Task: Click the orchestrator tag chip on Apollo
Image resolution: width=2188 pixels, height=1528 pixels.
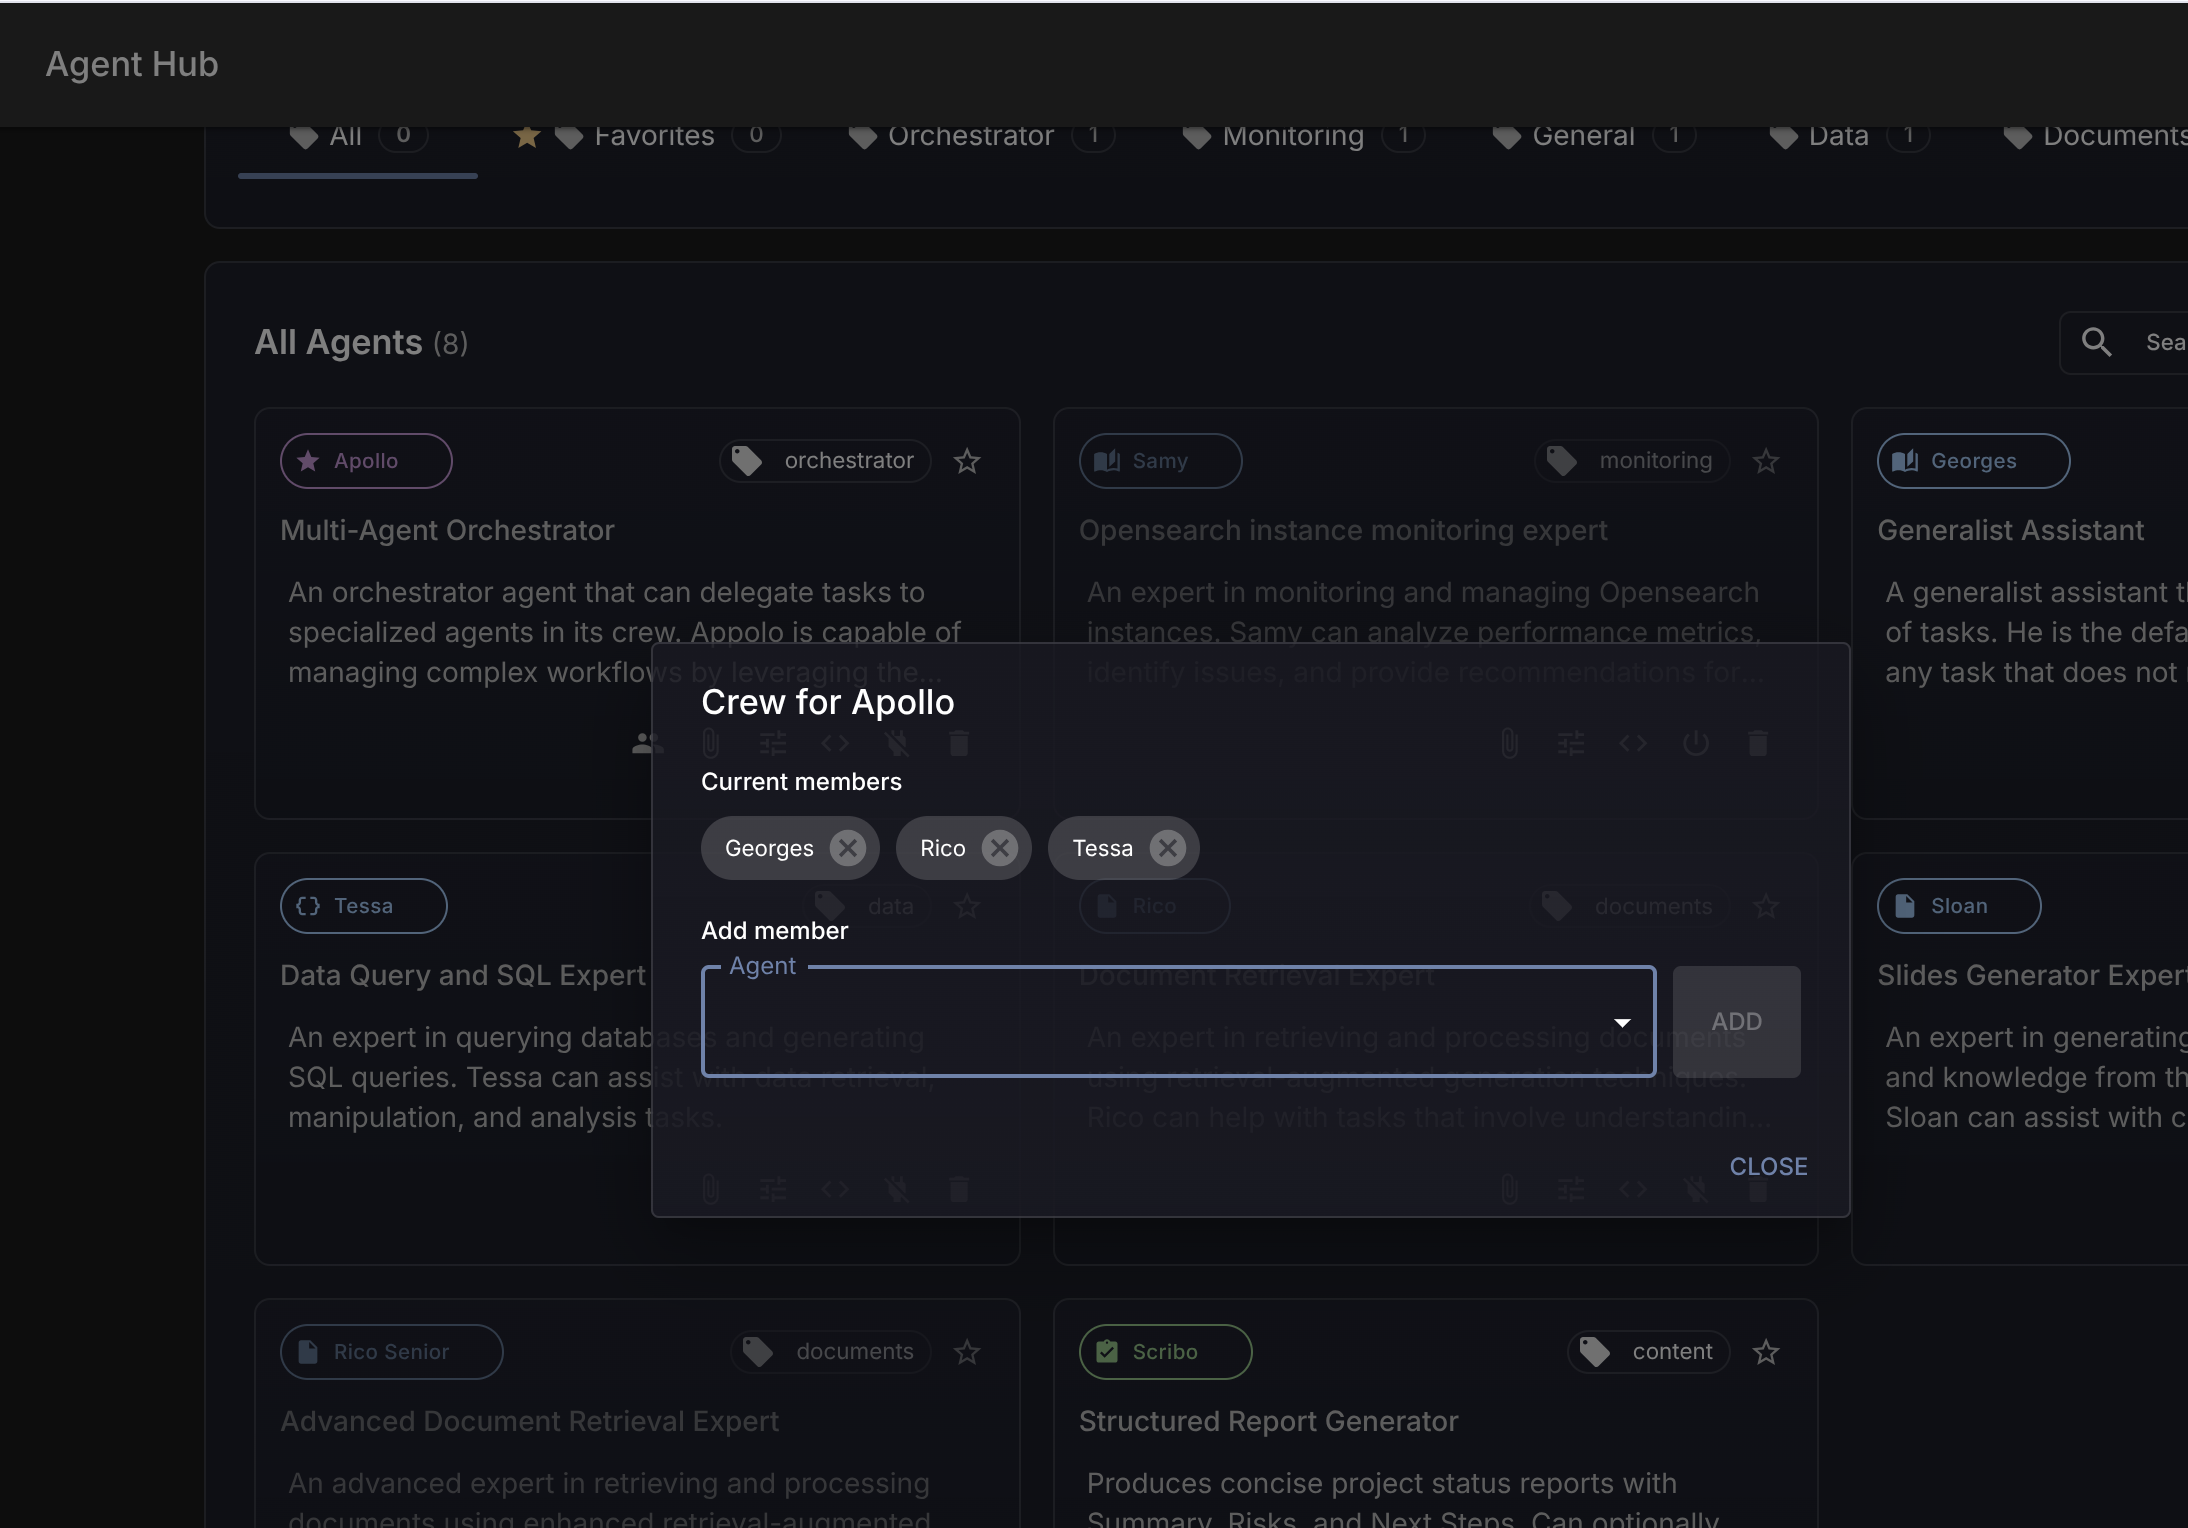Action: coord(825,461)
